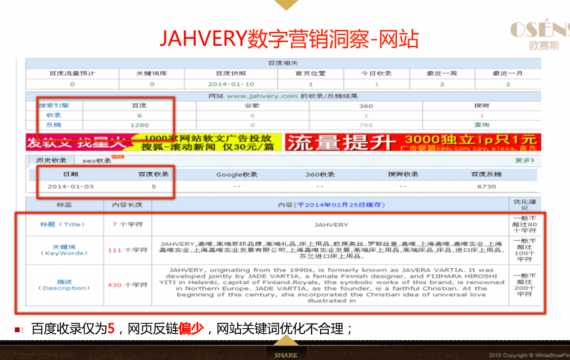Open the 更多 link
This screenshot has height=360, width=570.
[x=525, y=160]
